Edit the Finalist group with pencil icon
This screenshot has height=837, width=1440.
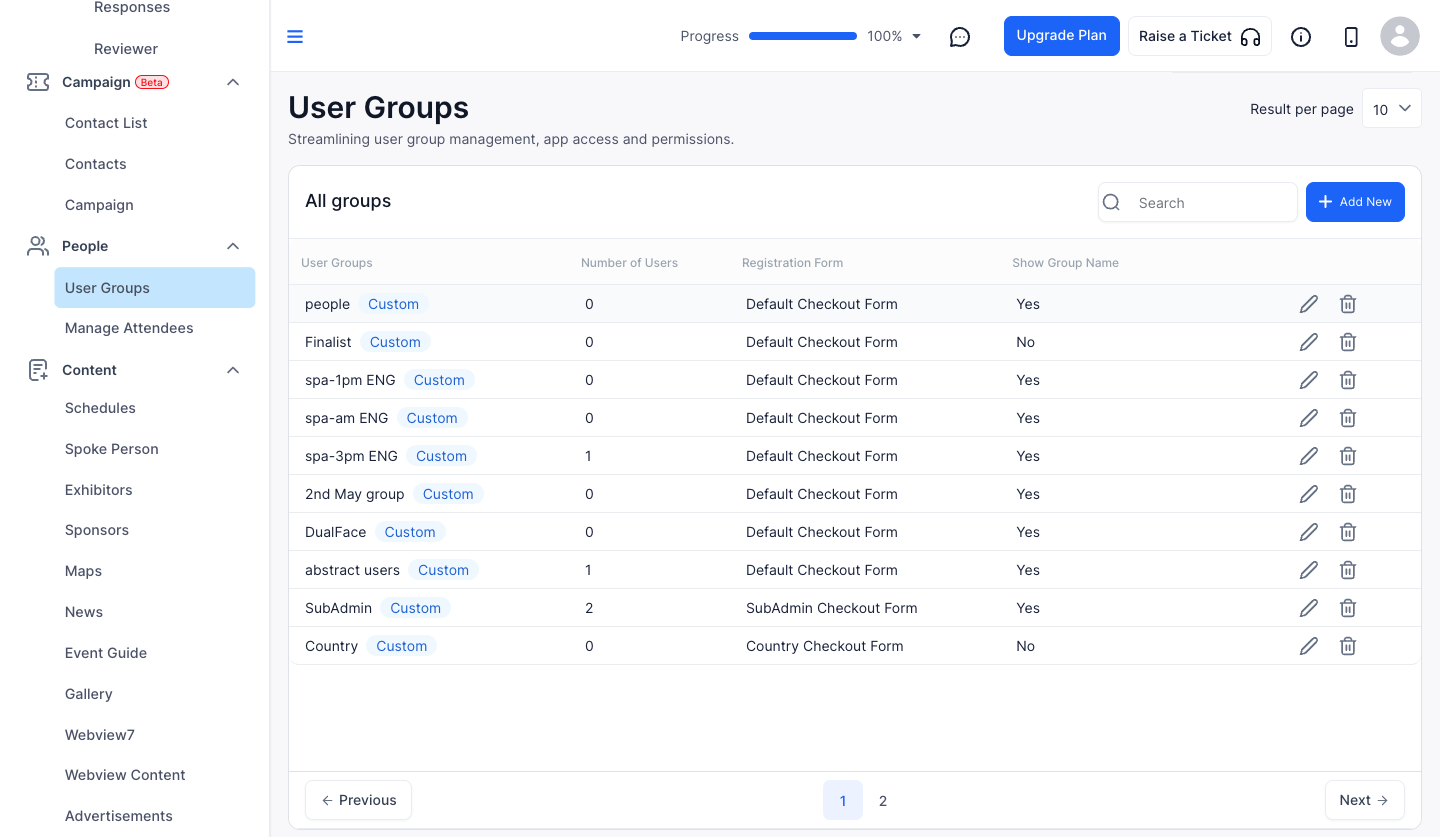pos(1308,342)
